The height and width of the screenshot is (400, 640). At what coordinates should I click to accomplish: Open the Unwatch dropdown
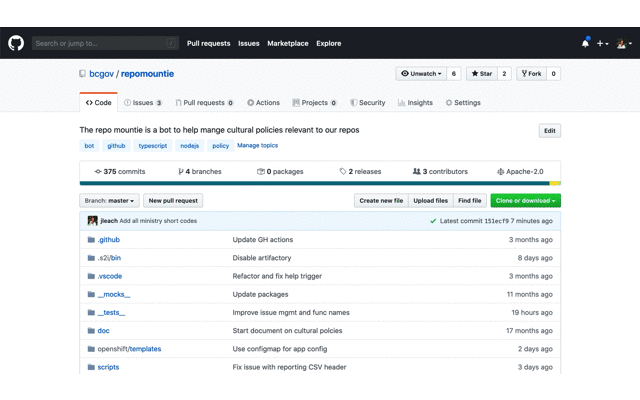pyautogui.click(x=421, y=73)
